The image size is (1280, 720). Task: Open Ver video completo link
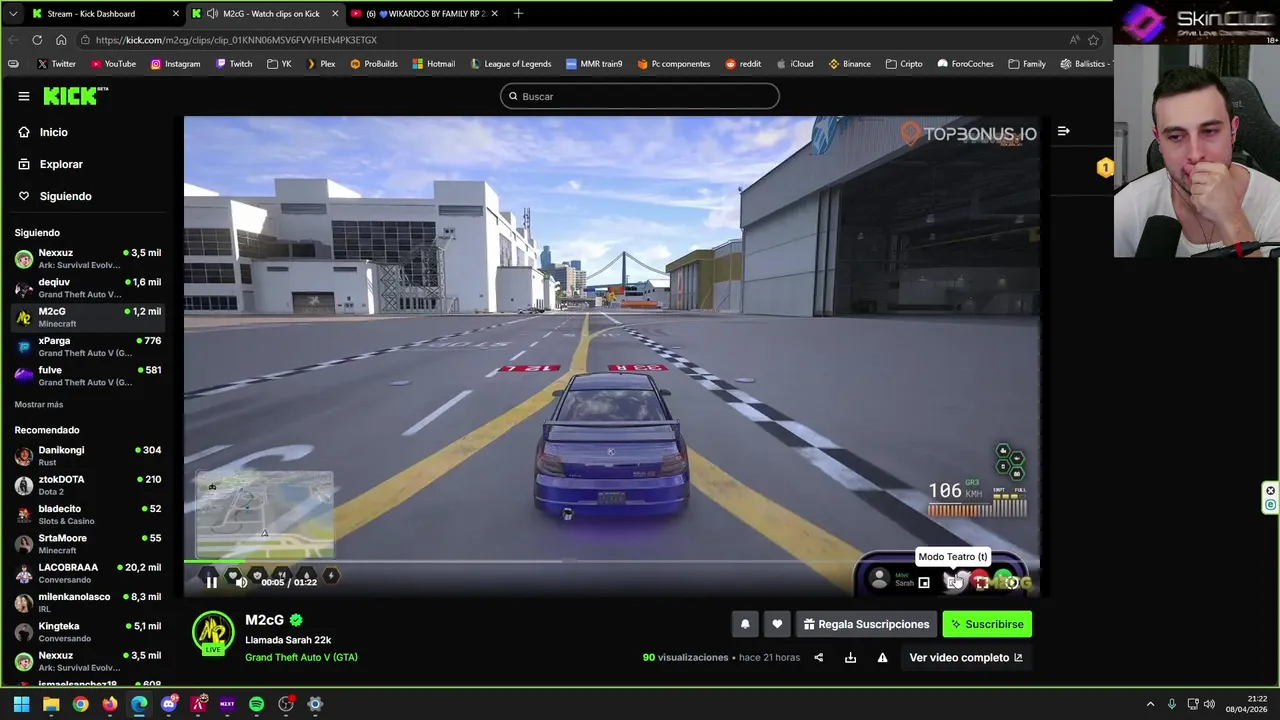(x=966, y=657)
